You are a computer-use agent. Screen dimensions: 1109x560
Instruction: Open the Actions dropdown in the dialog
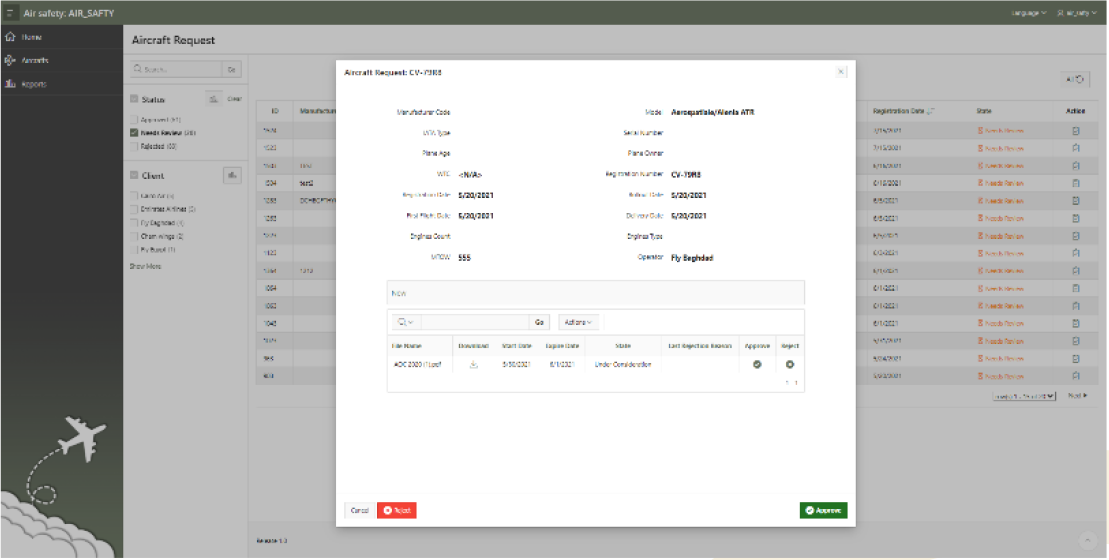tap(578, 322)
